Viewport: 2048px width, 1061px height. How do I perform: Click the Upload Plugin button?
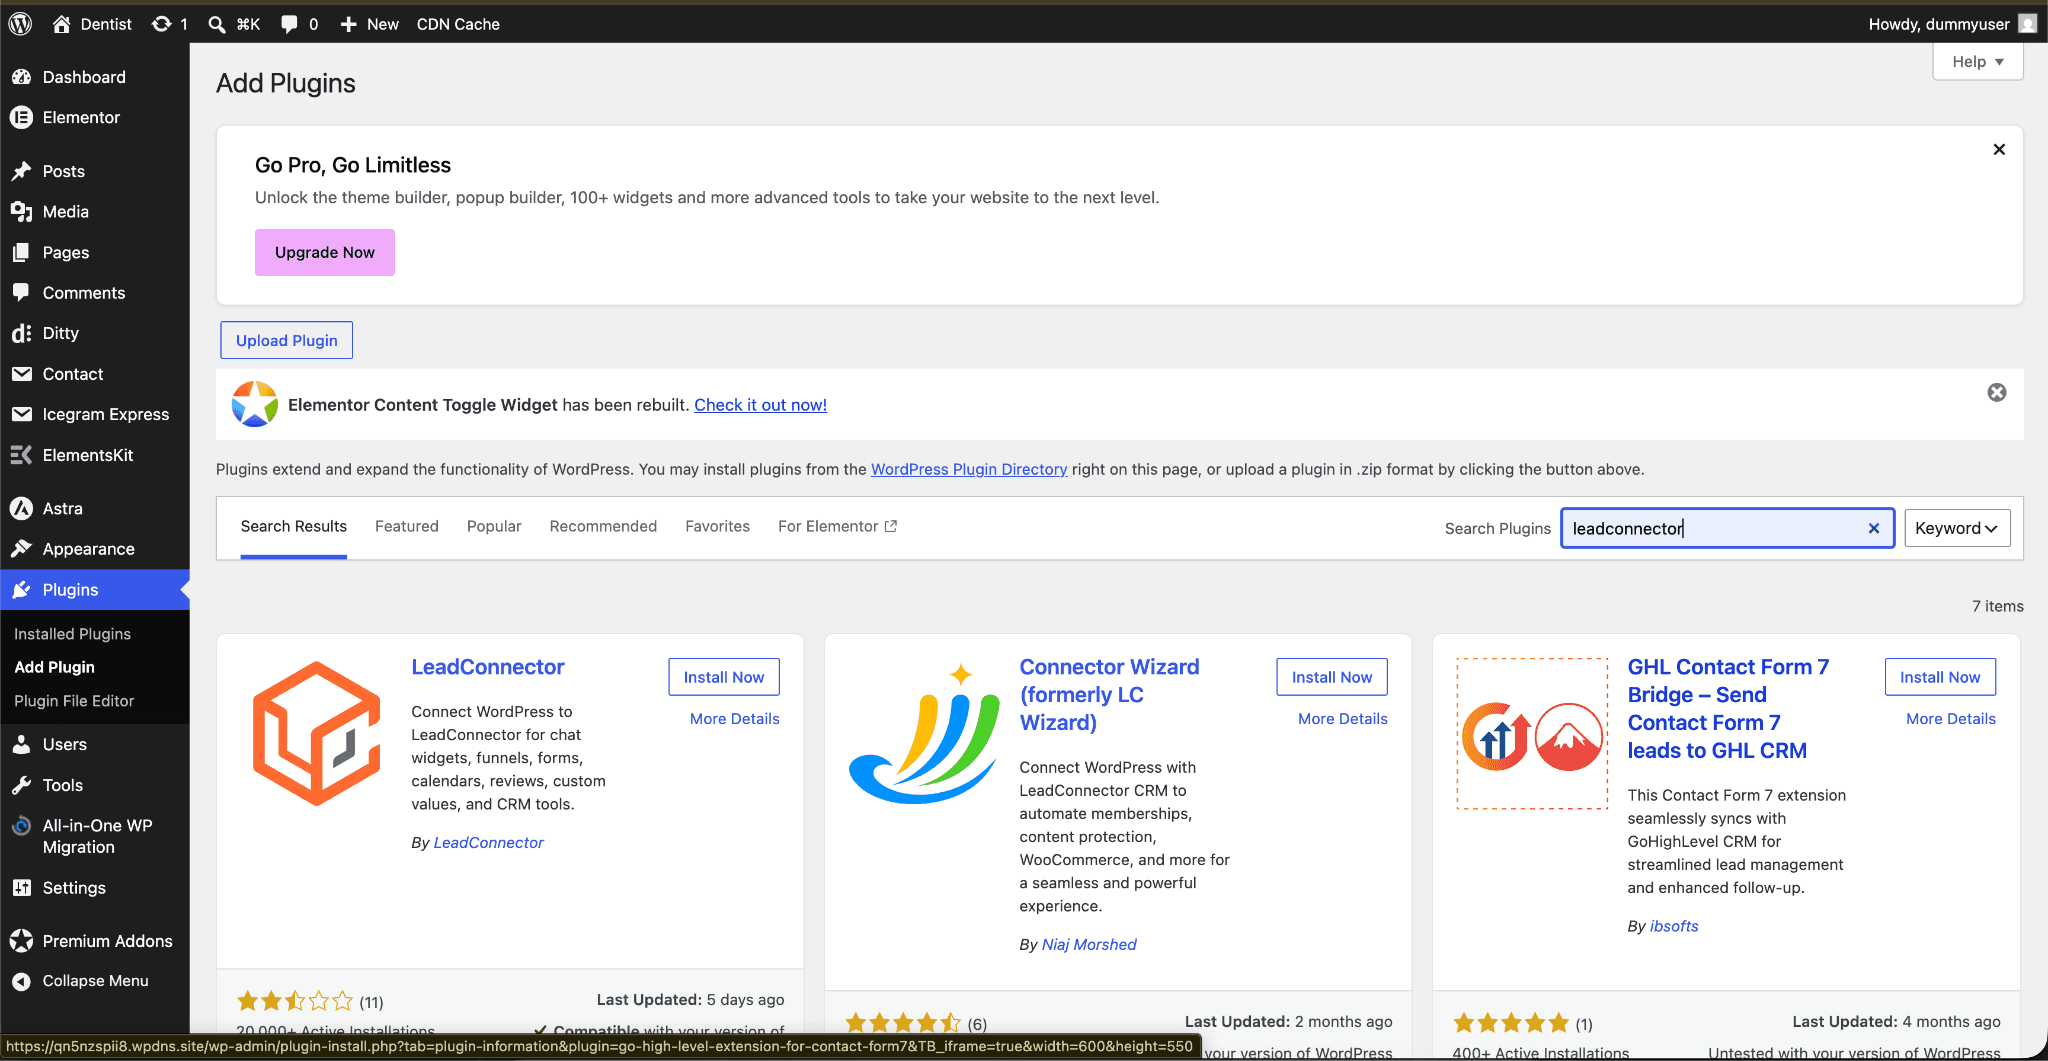click(x=287, y=340)
